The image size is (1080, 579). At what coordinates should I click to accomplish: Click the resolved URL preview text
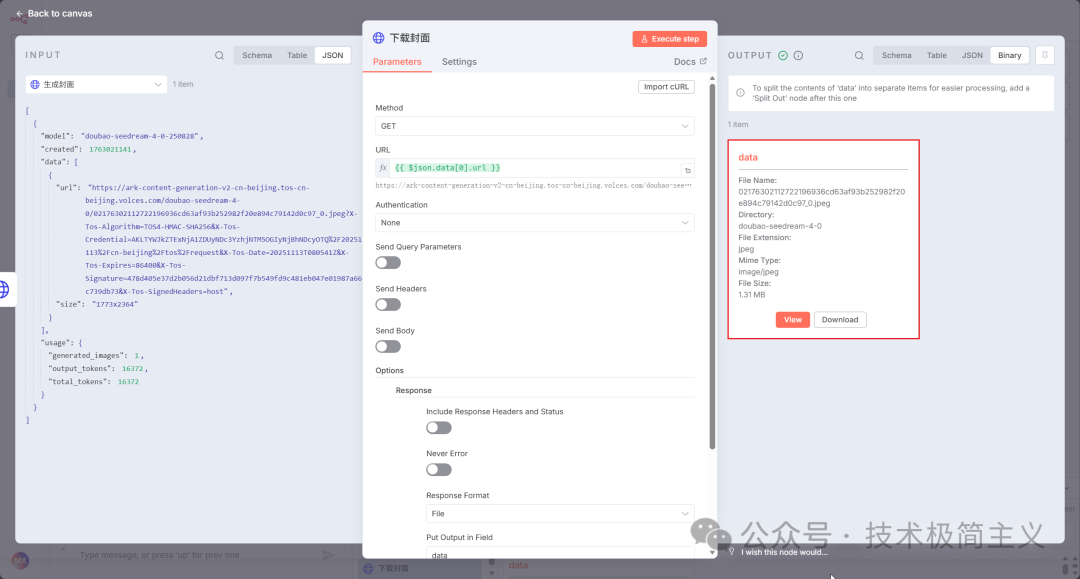click(534, 185)
